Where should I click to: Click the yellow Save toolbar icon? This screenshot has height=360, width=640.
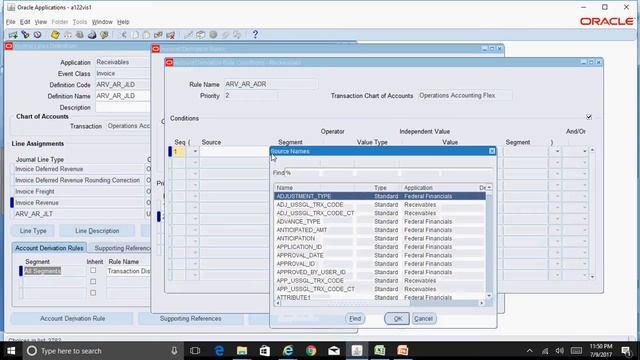coord(55,35)
